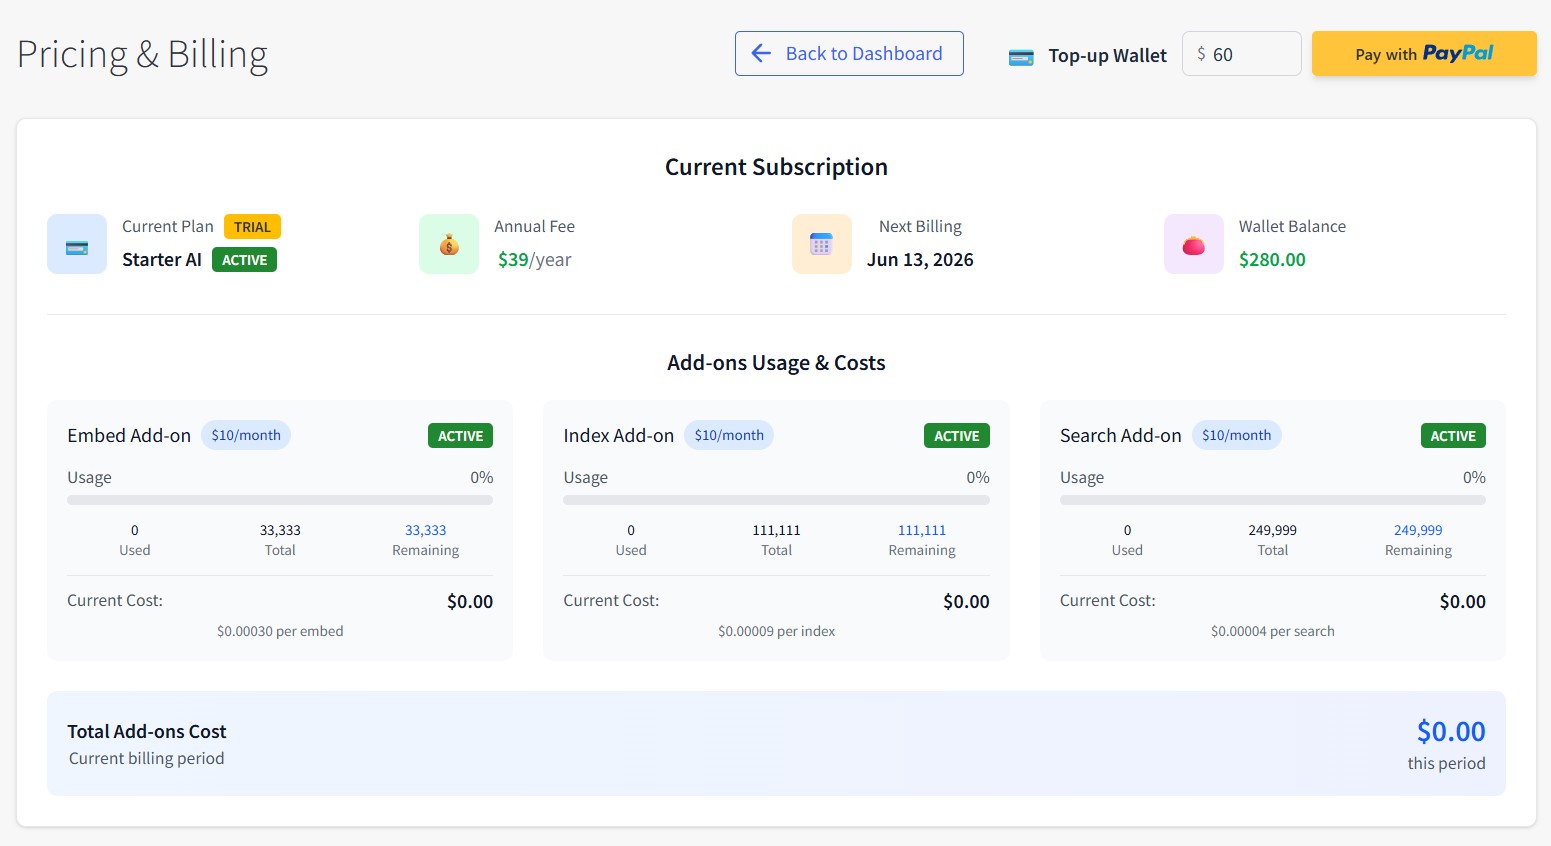Click the Embed Add-on usage progress bar

point(280,500)
